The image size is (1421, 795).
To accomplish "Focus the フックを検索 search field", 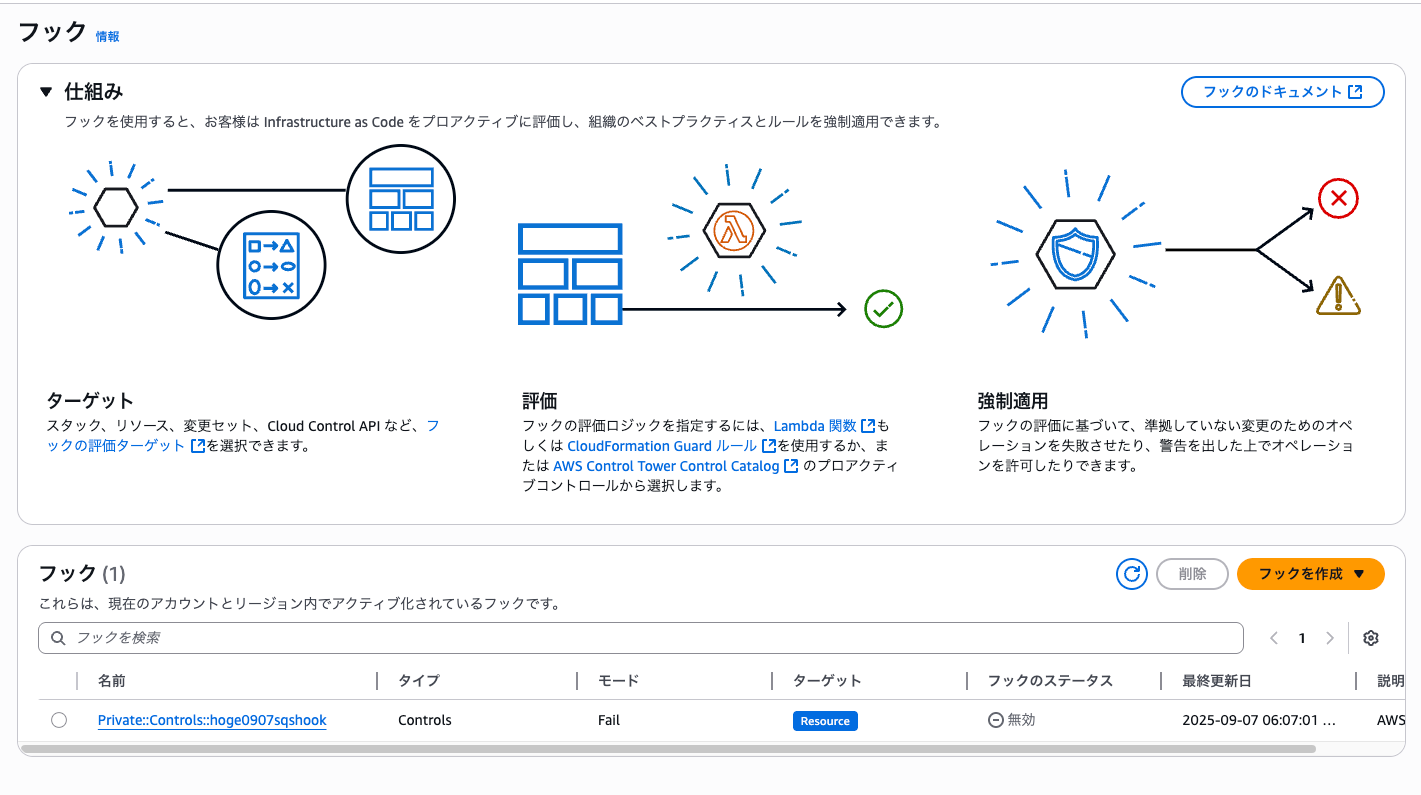I will (x=641, y=638).
